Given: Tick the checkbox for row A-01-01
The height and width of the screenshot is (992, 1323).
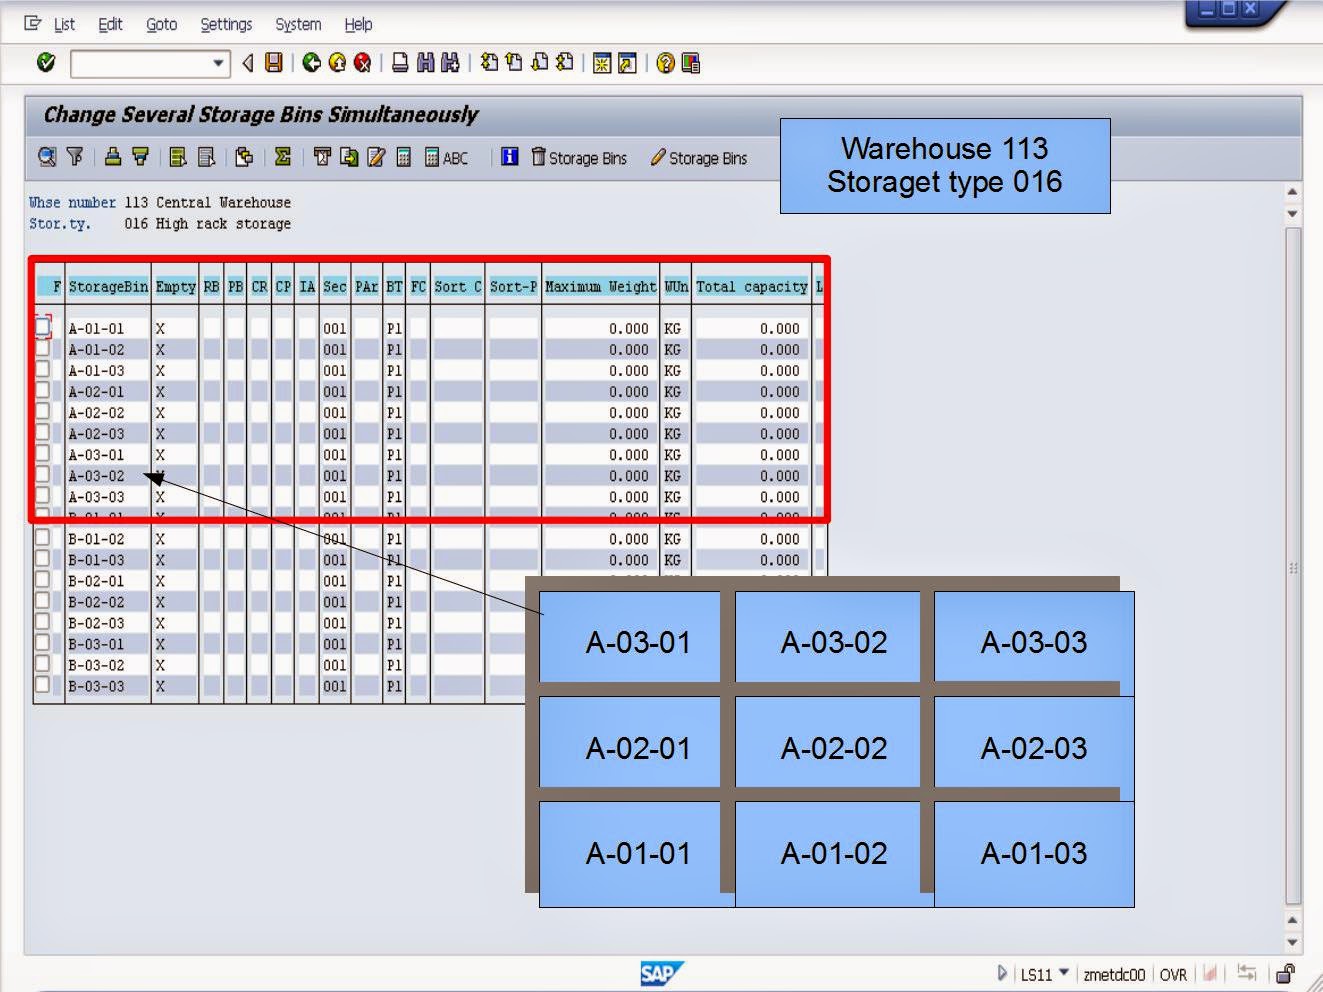Looking at the screenshot, I should click(x=42, y=328).
